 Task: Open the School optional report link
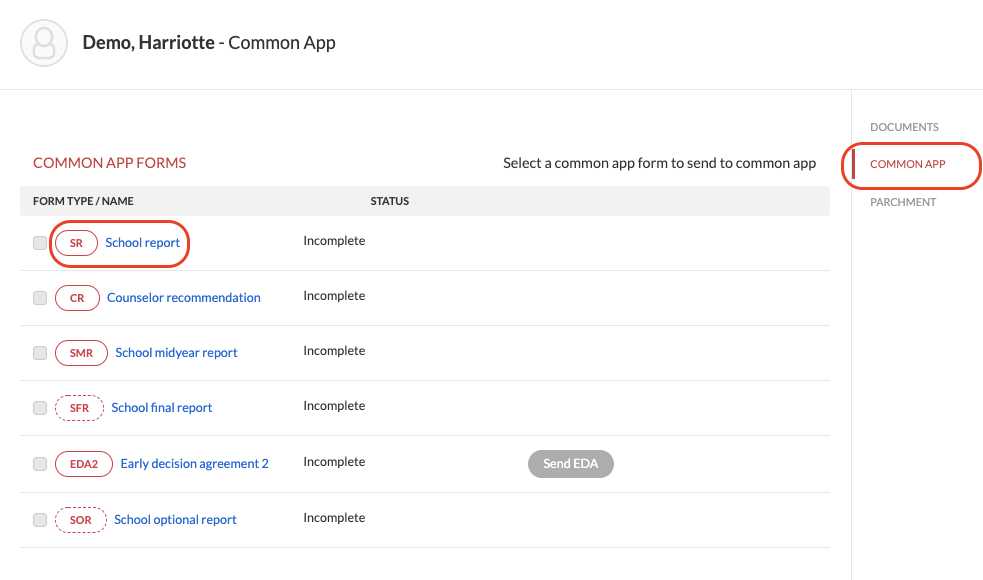click(x=175, y=519)
